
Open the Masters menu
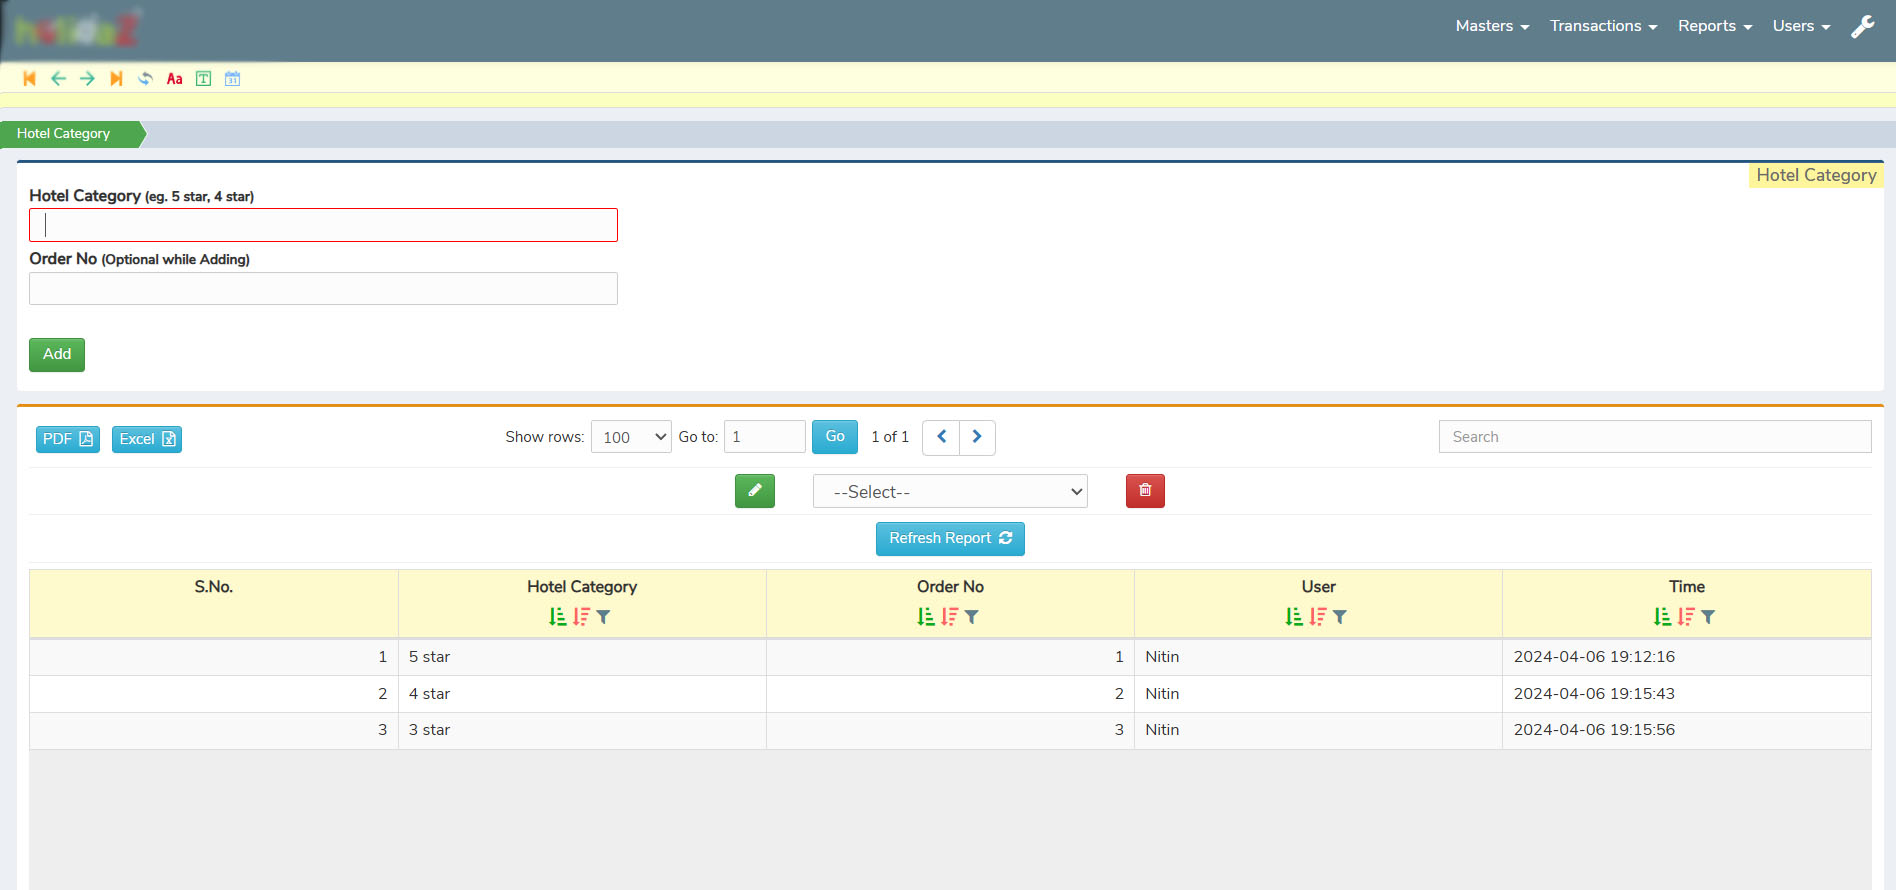[x=1492, y=26]
